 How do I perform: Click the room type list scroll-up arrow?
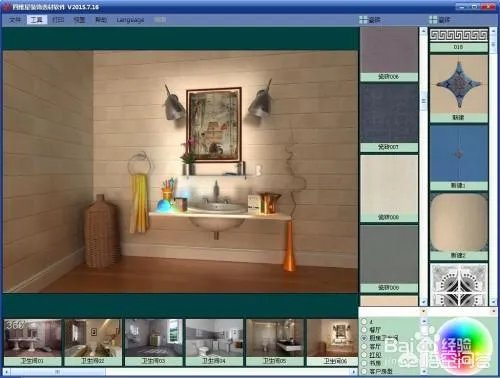pyautogui.click(x=424, y=321)
